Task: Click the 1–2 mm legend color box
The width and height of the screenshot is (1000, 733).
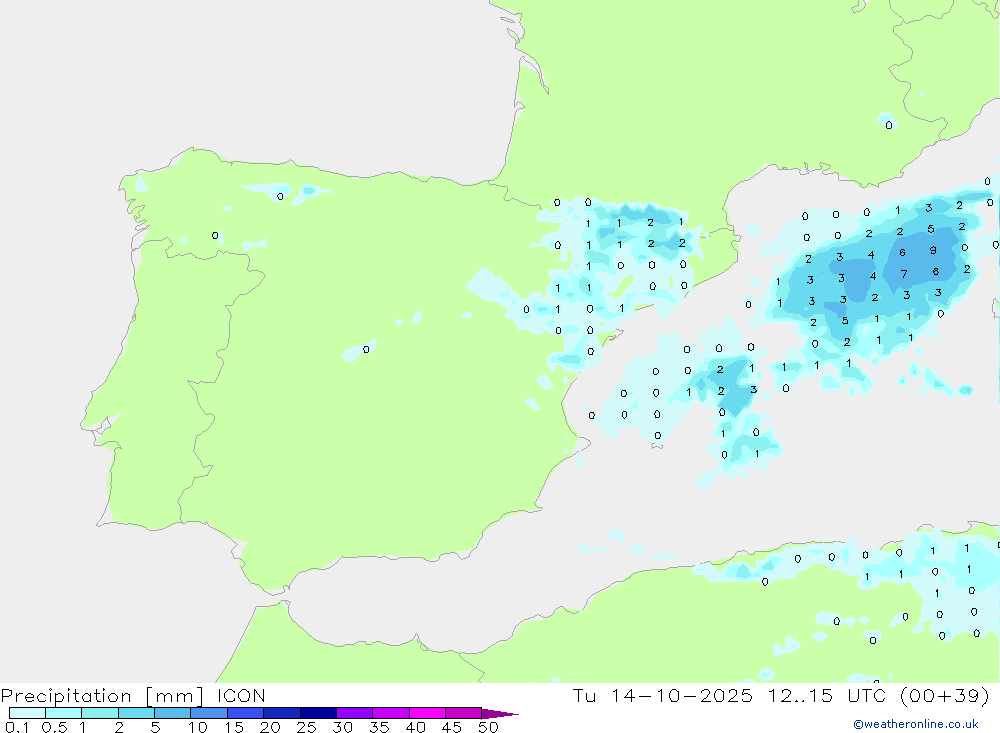Action: (x=100, y=713)
